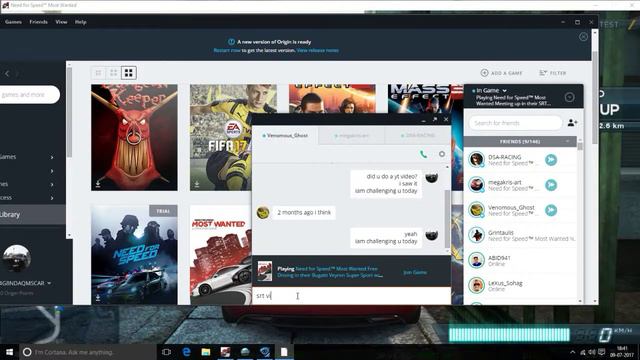The width and height of the screenshot is (640, 360).
Task: Join Venomous_Ghost's game with arrow icon
Action: point(551,210)
